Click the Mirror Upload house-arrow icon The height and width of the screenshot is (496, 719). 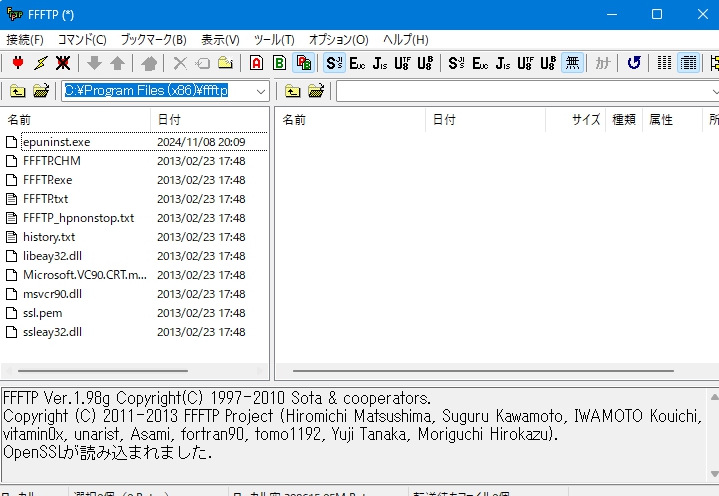tap(149, 63)
